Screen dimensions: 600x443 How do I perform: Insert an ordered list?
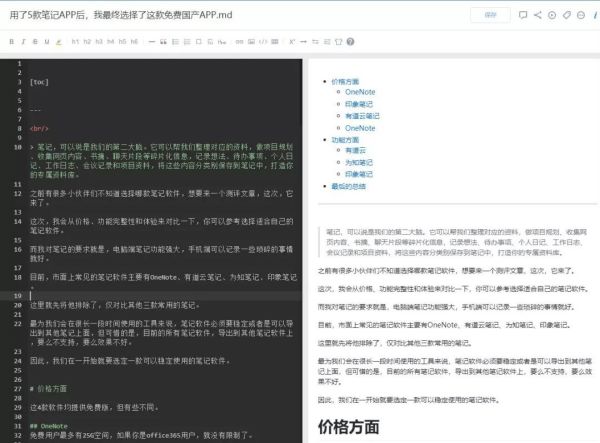point(187,42)
